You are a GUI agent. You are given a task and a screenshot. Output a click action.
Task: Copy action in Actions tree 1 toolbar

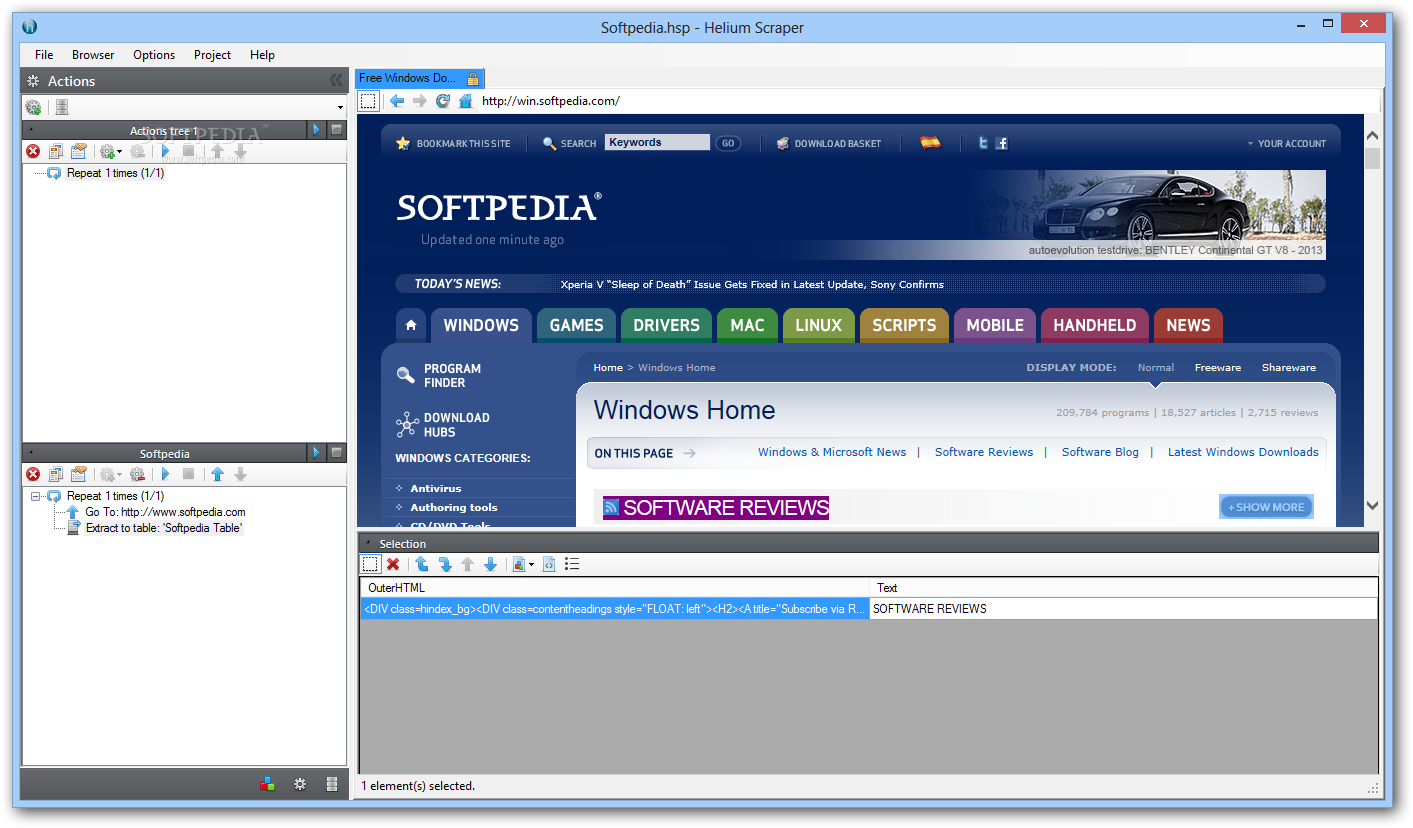click(x=56, y=152)
